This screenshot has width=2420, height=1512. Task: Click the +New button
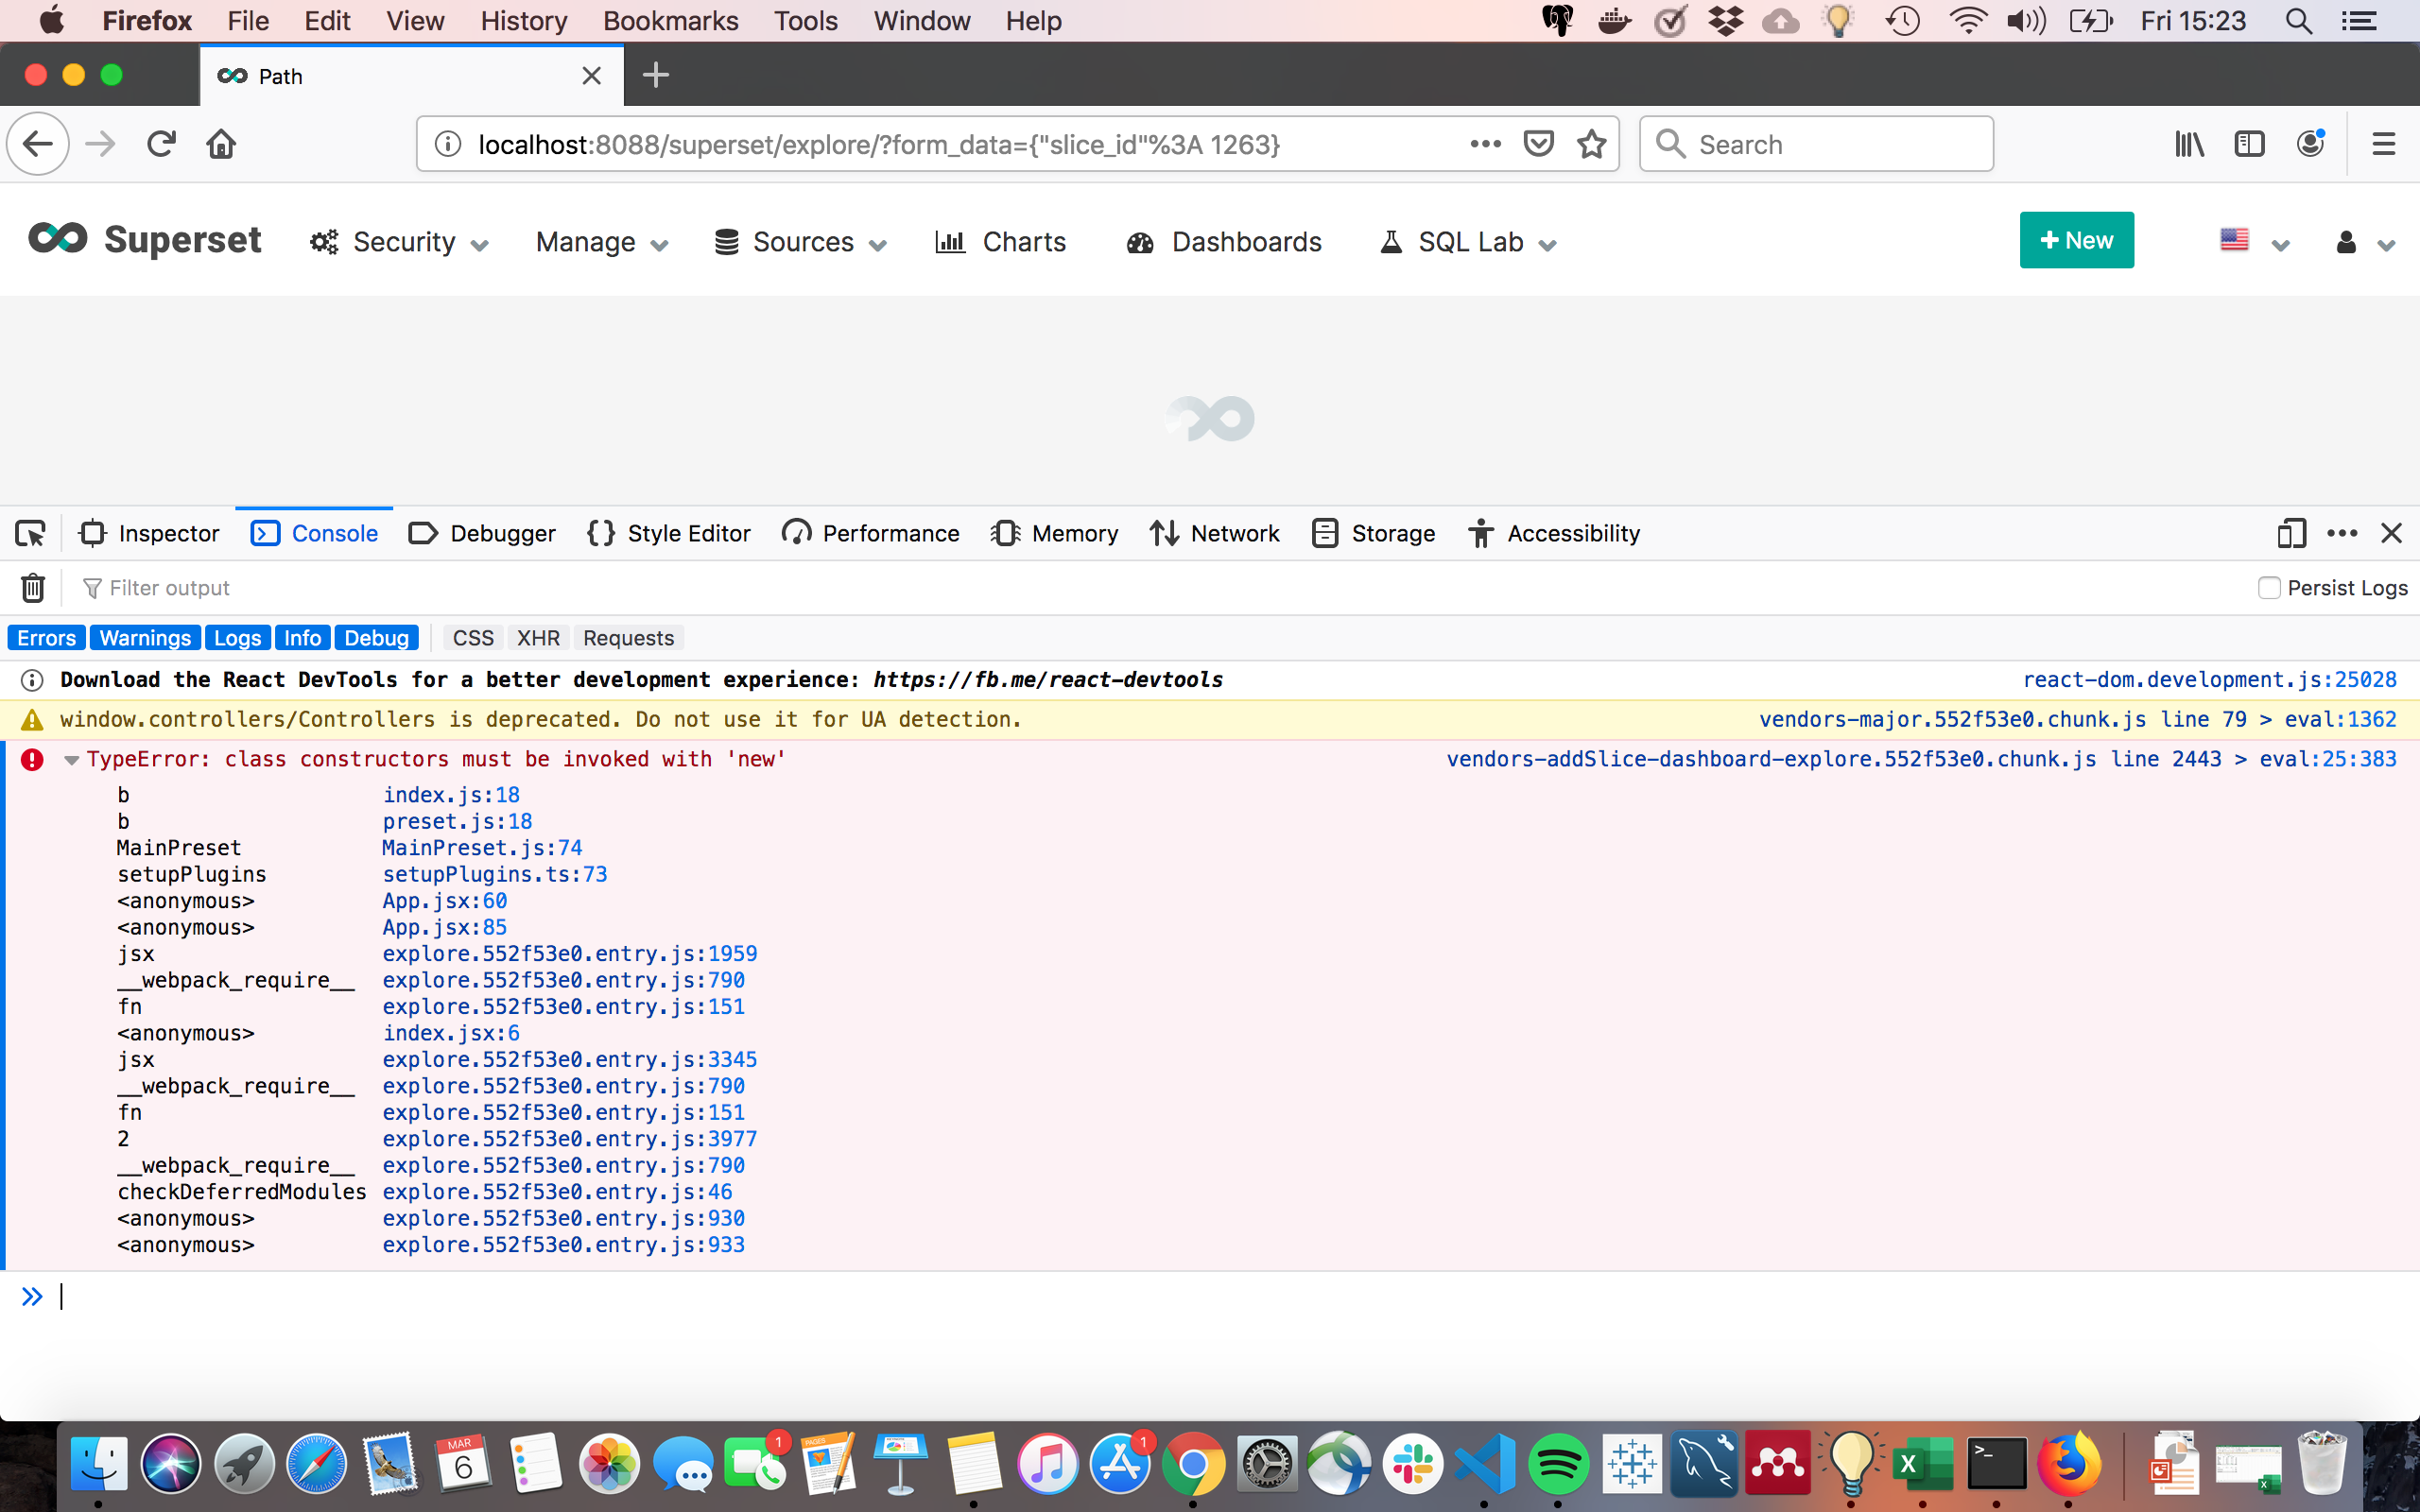pyautogui.click(x=2076, y=240)
